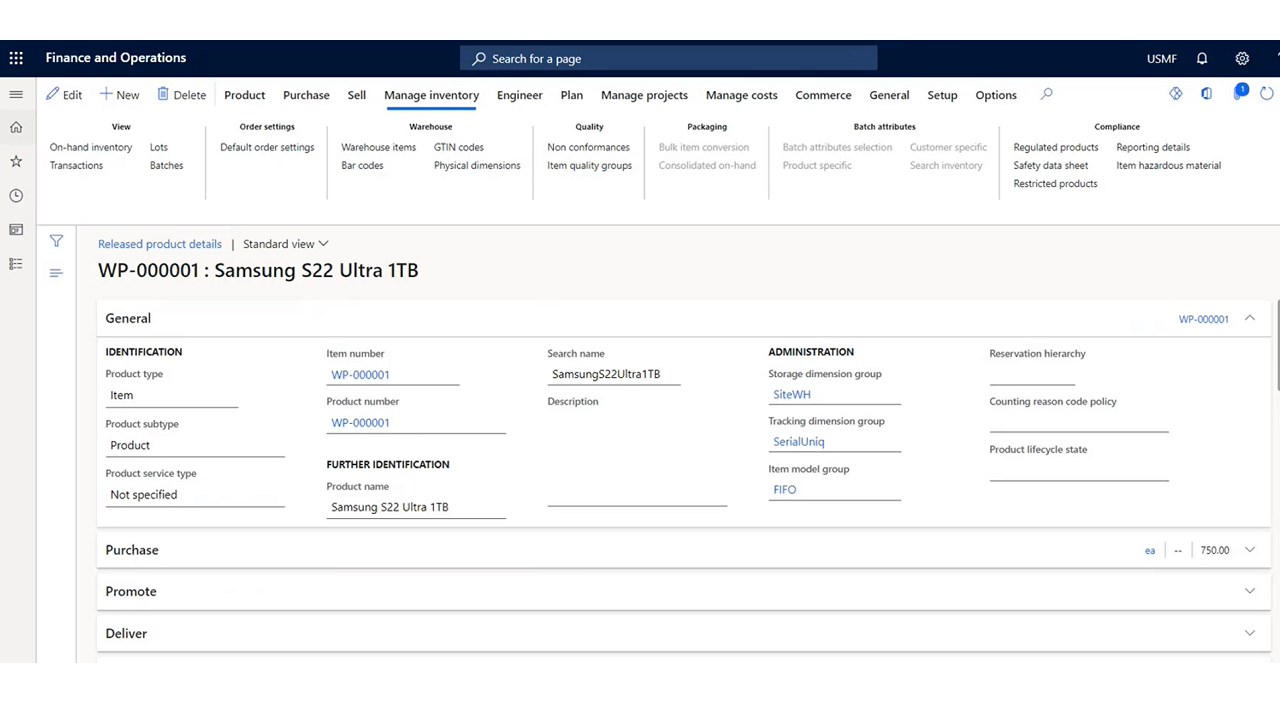The height and width of the screenshot is (720, 1280).
Task: Open Default order settings
Action: (x=267, y=147)
